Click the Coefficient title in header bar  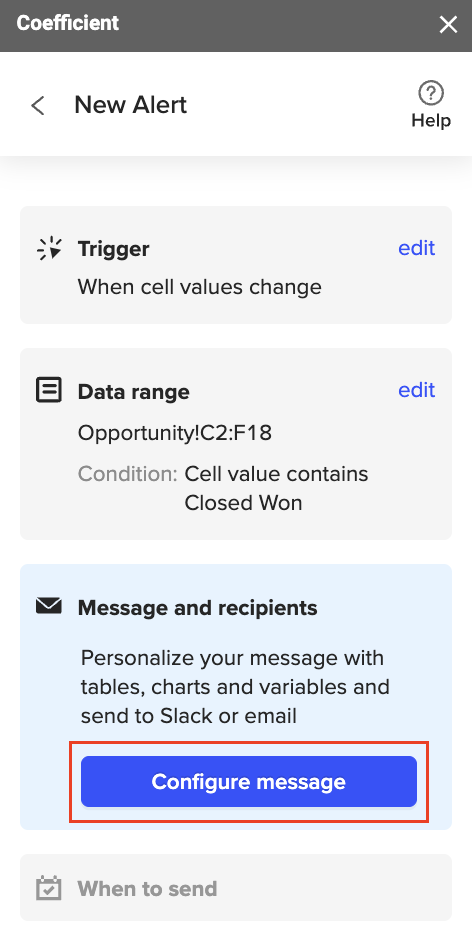(x=68, y=23)
